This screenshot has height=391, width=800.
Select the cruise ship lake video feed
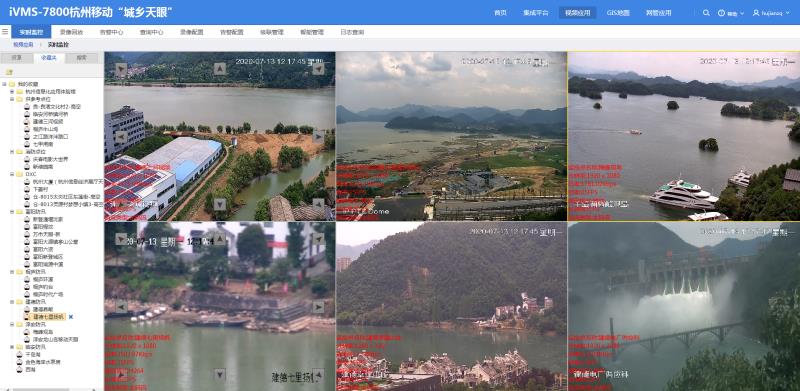684,136
